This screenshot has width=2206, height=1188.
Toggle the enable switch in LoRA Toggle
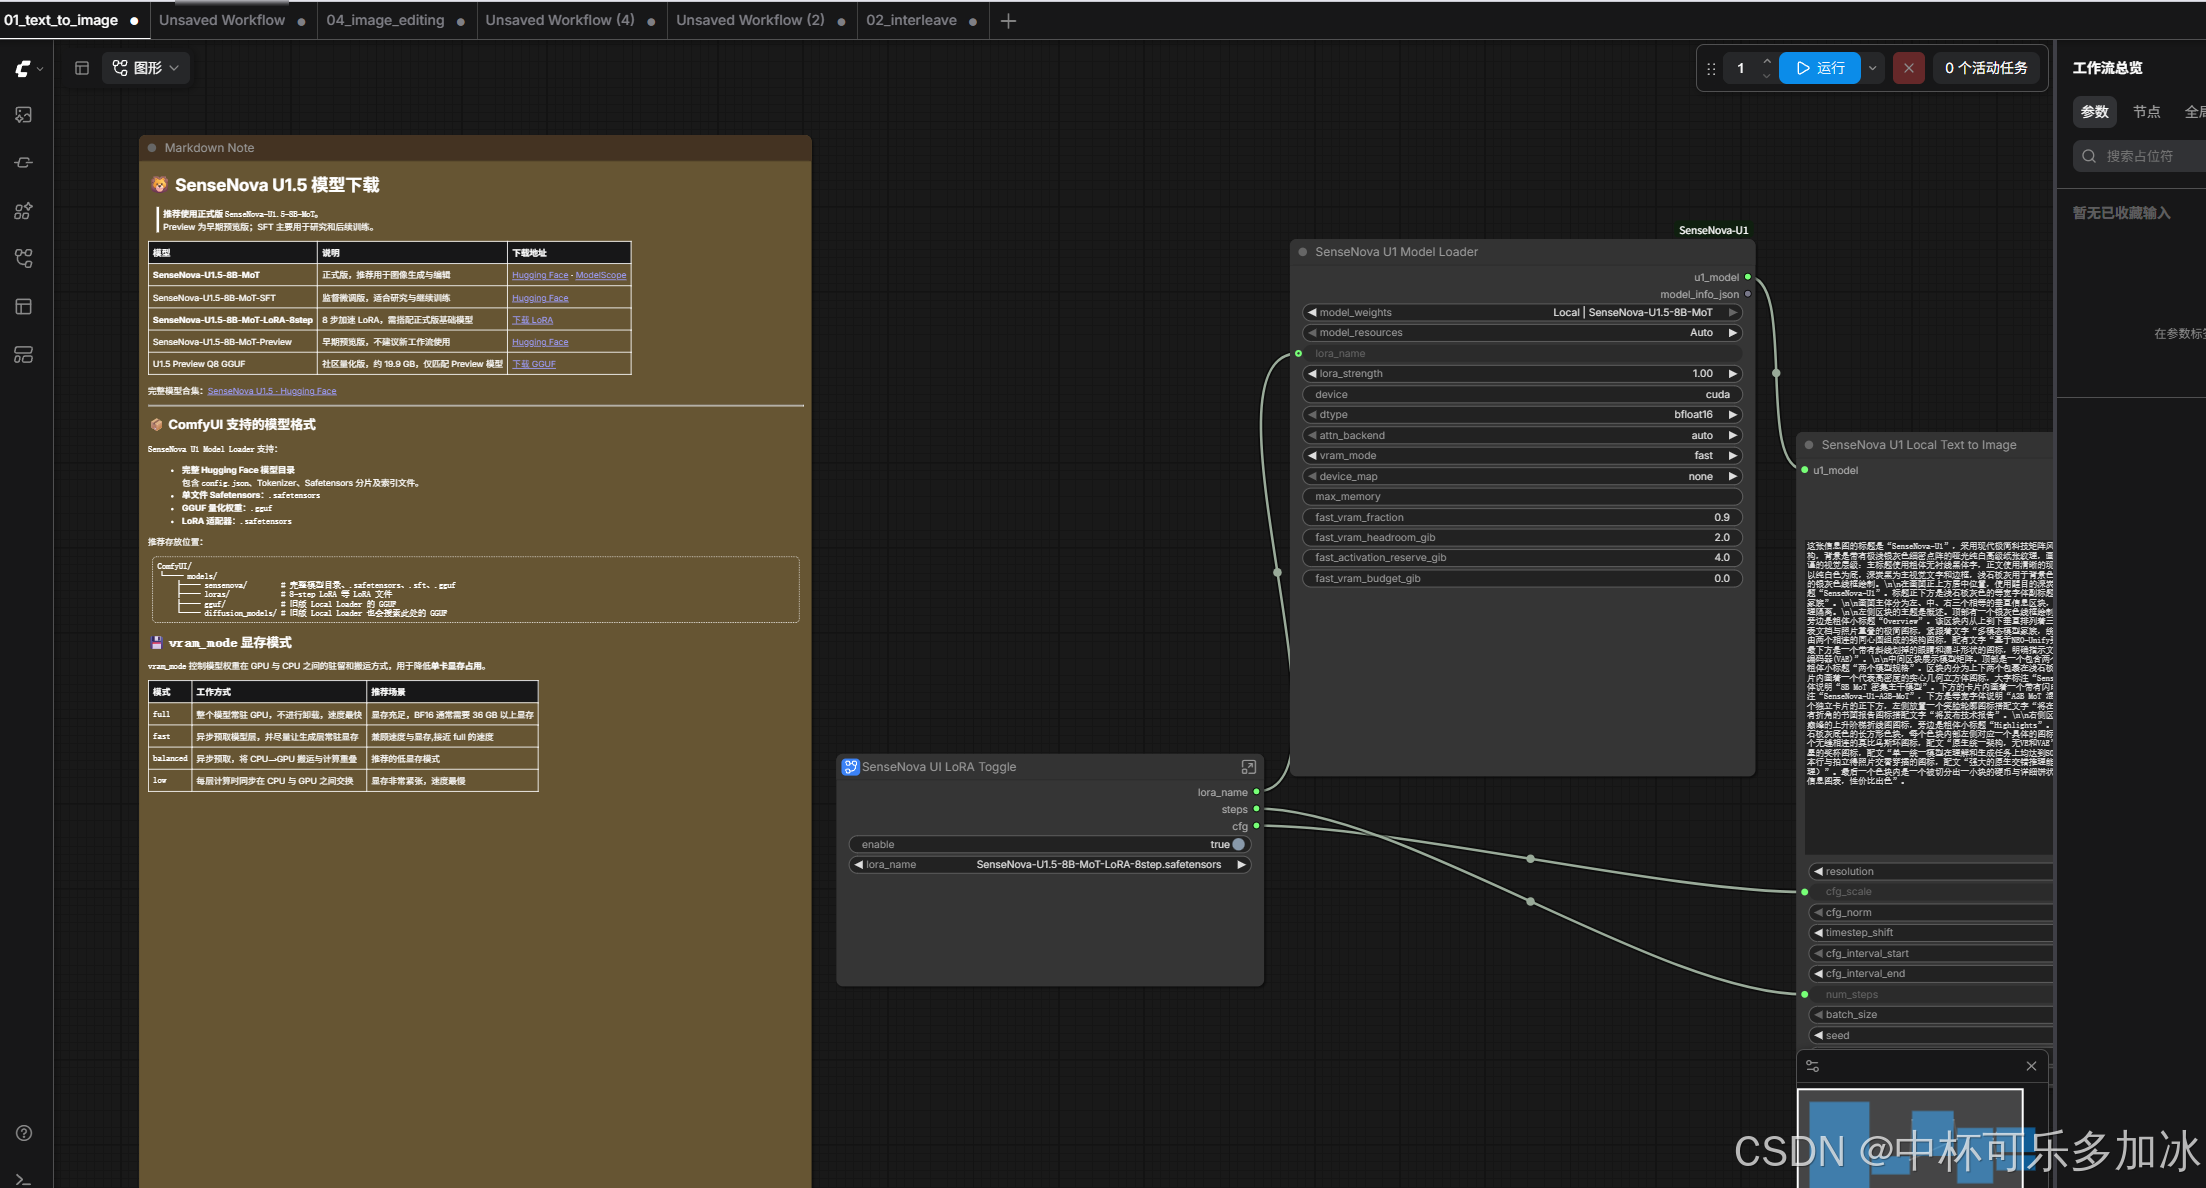tap(1238, 845)
